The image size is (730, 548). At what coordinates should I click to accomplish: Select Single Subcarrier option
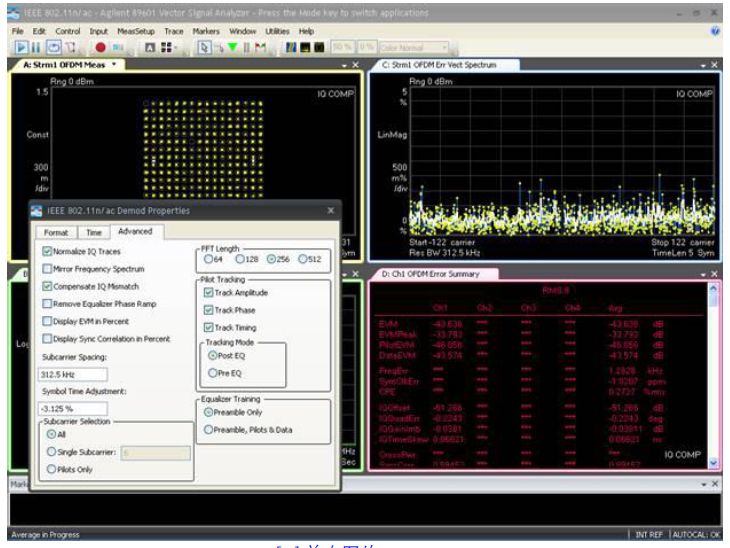(x=51, y=452)
